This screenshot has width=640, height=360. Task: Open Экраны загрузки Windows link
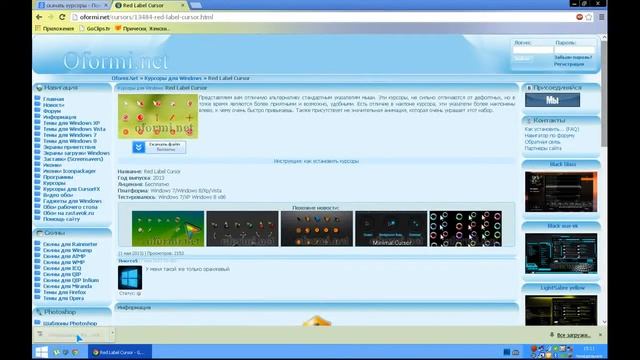76,153
